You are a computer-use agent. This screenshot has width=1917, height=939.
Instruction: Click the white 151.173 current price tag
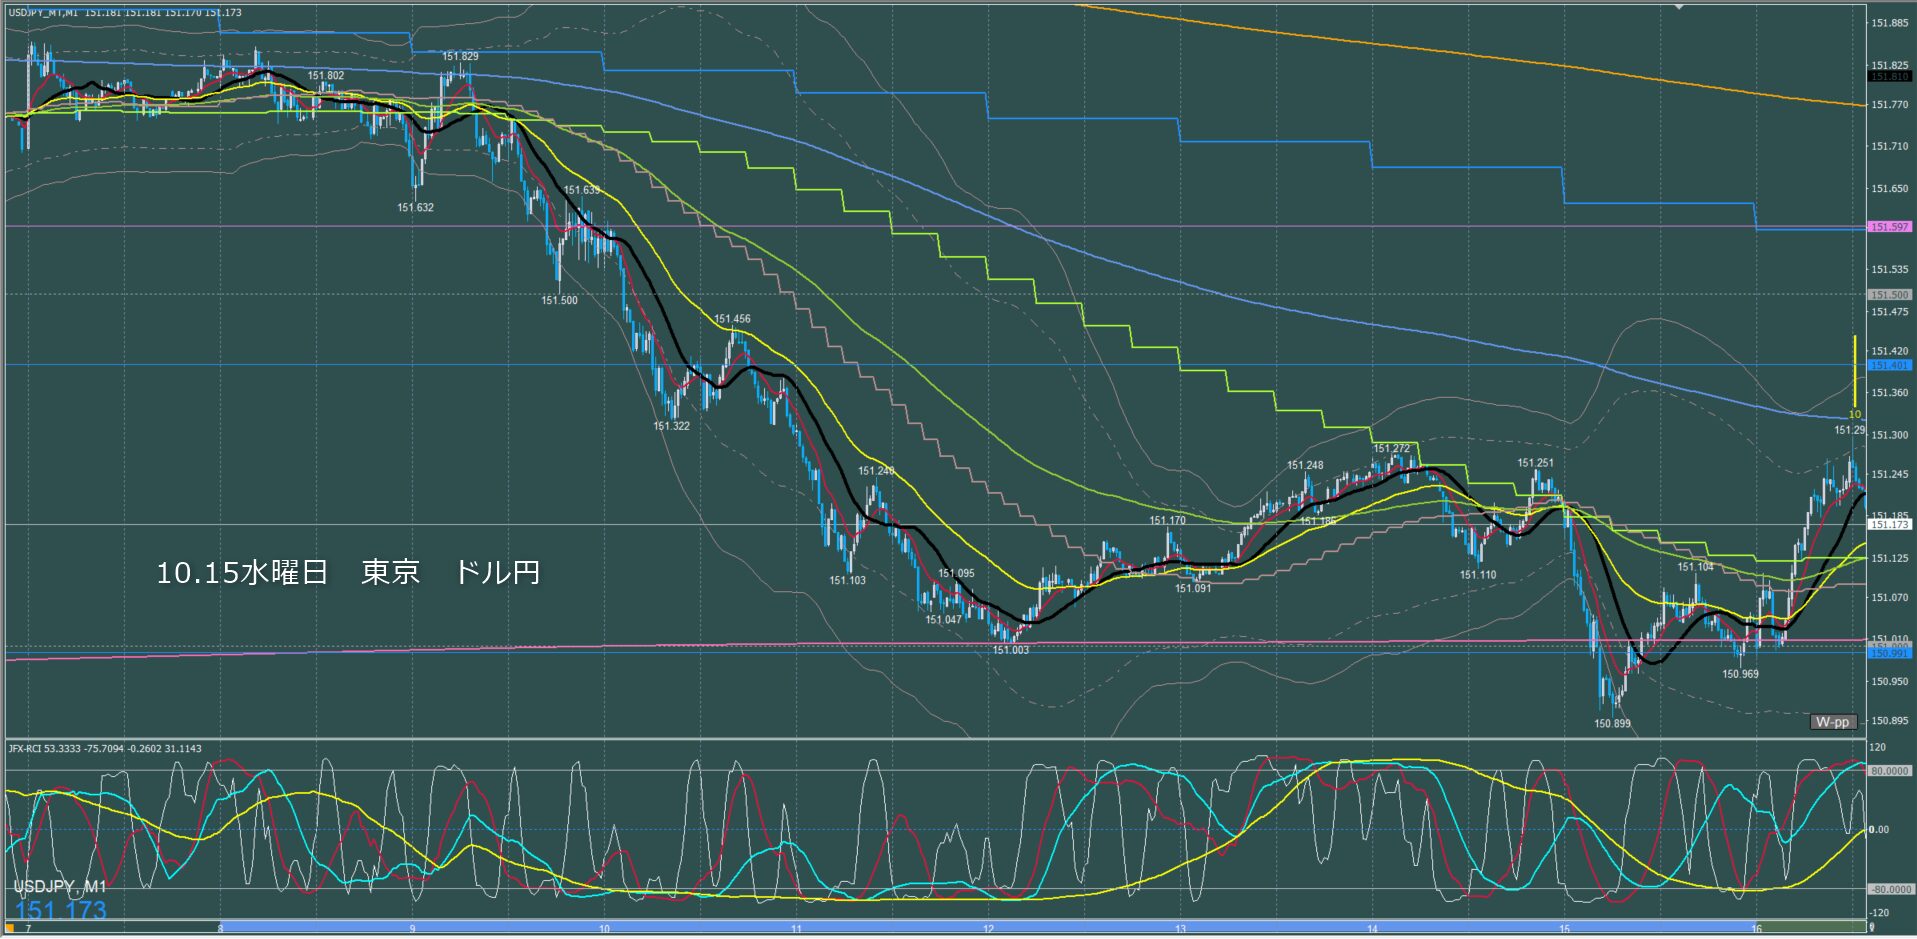1889,524
